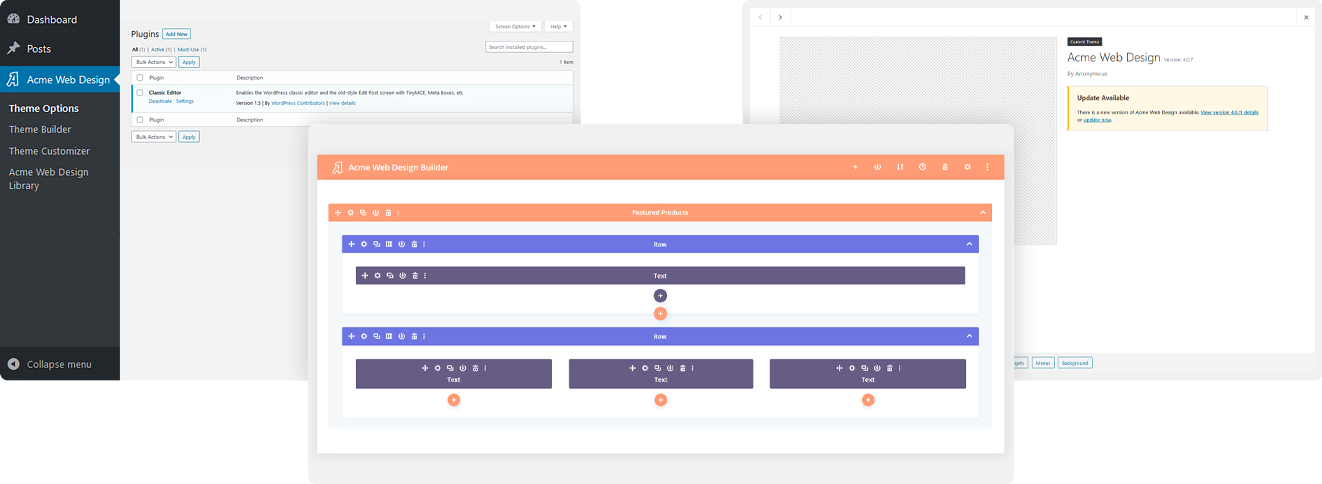The width and height of the screenshot is (1322, 484).
Task: Filter plugins by the Active link
Action: coord(160,49)
